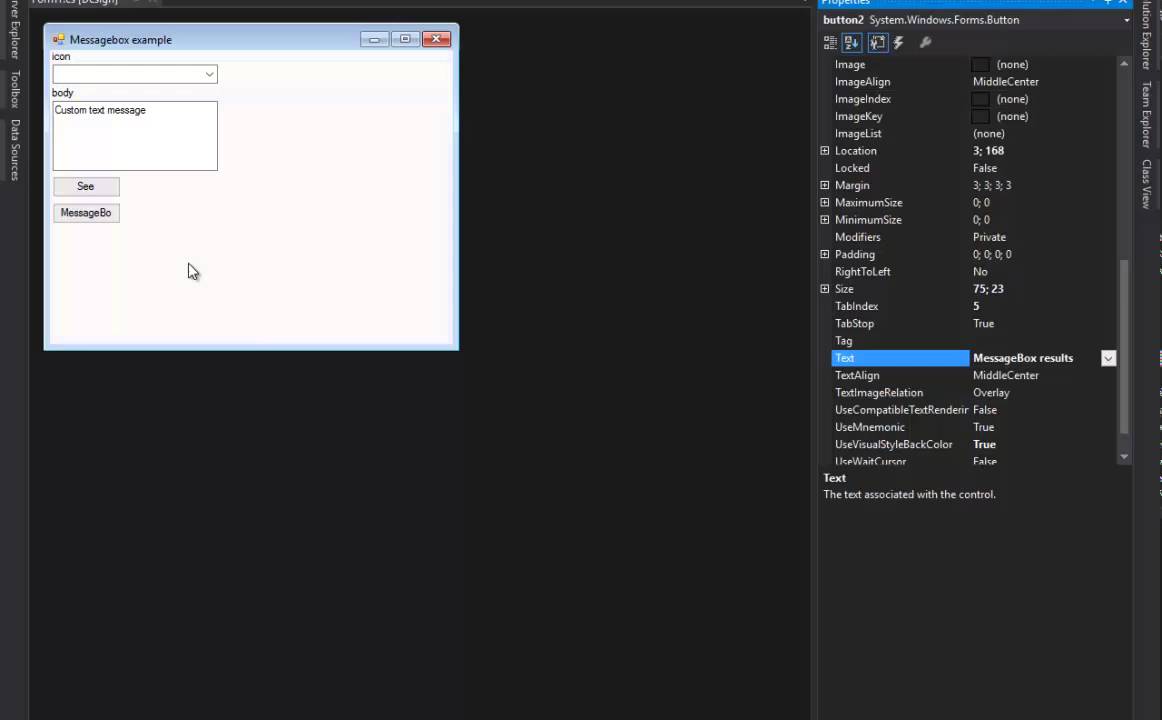Expand the MaximumSize property
Screen dimensions: 1162x720
point(825,202)
